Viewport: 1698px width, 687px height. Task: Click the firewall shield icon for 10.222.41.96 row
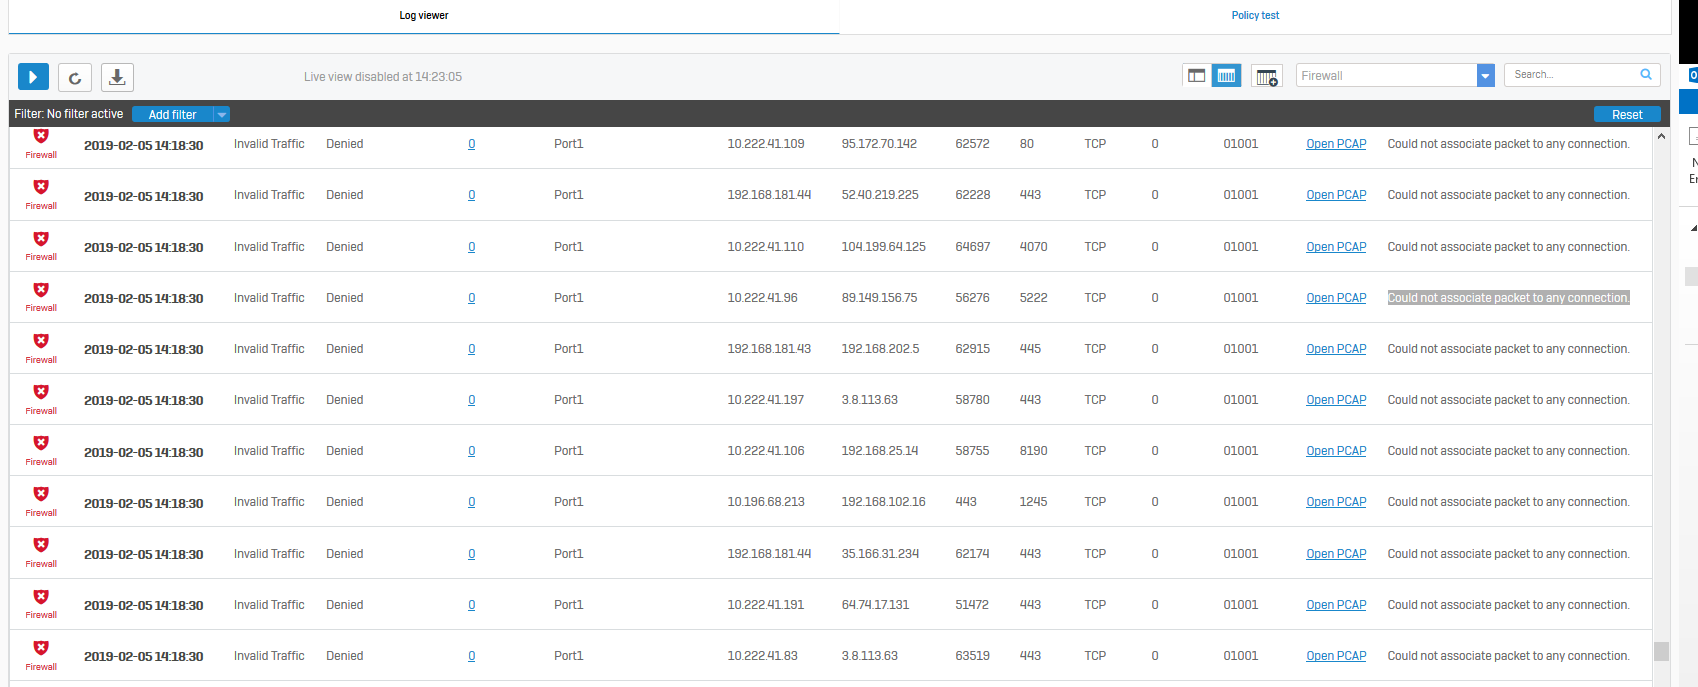(x=41, y=291)
